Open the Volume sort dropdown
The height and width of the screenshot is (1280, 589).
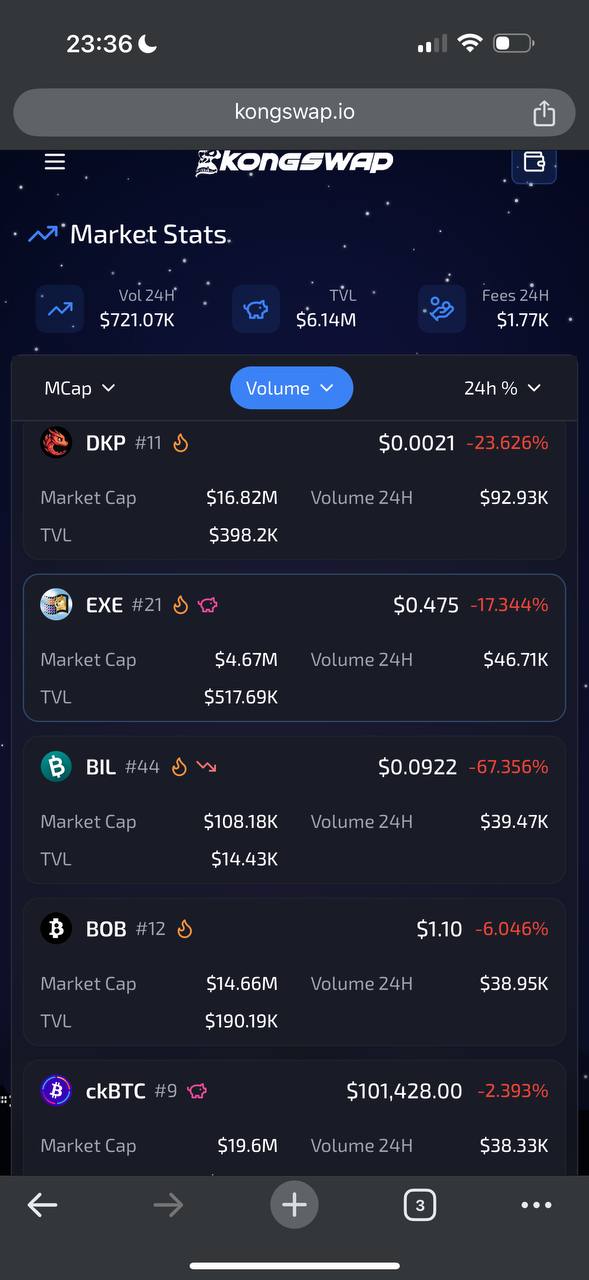(x=291, y=388)
